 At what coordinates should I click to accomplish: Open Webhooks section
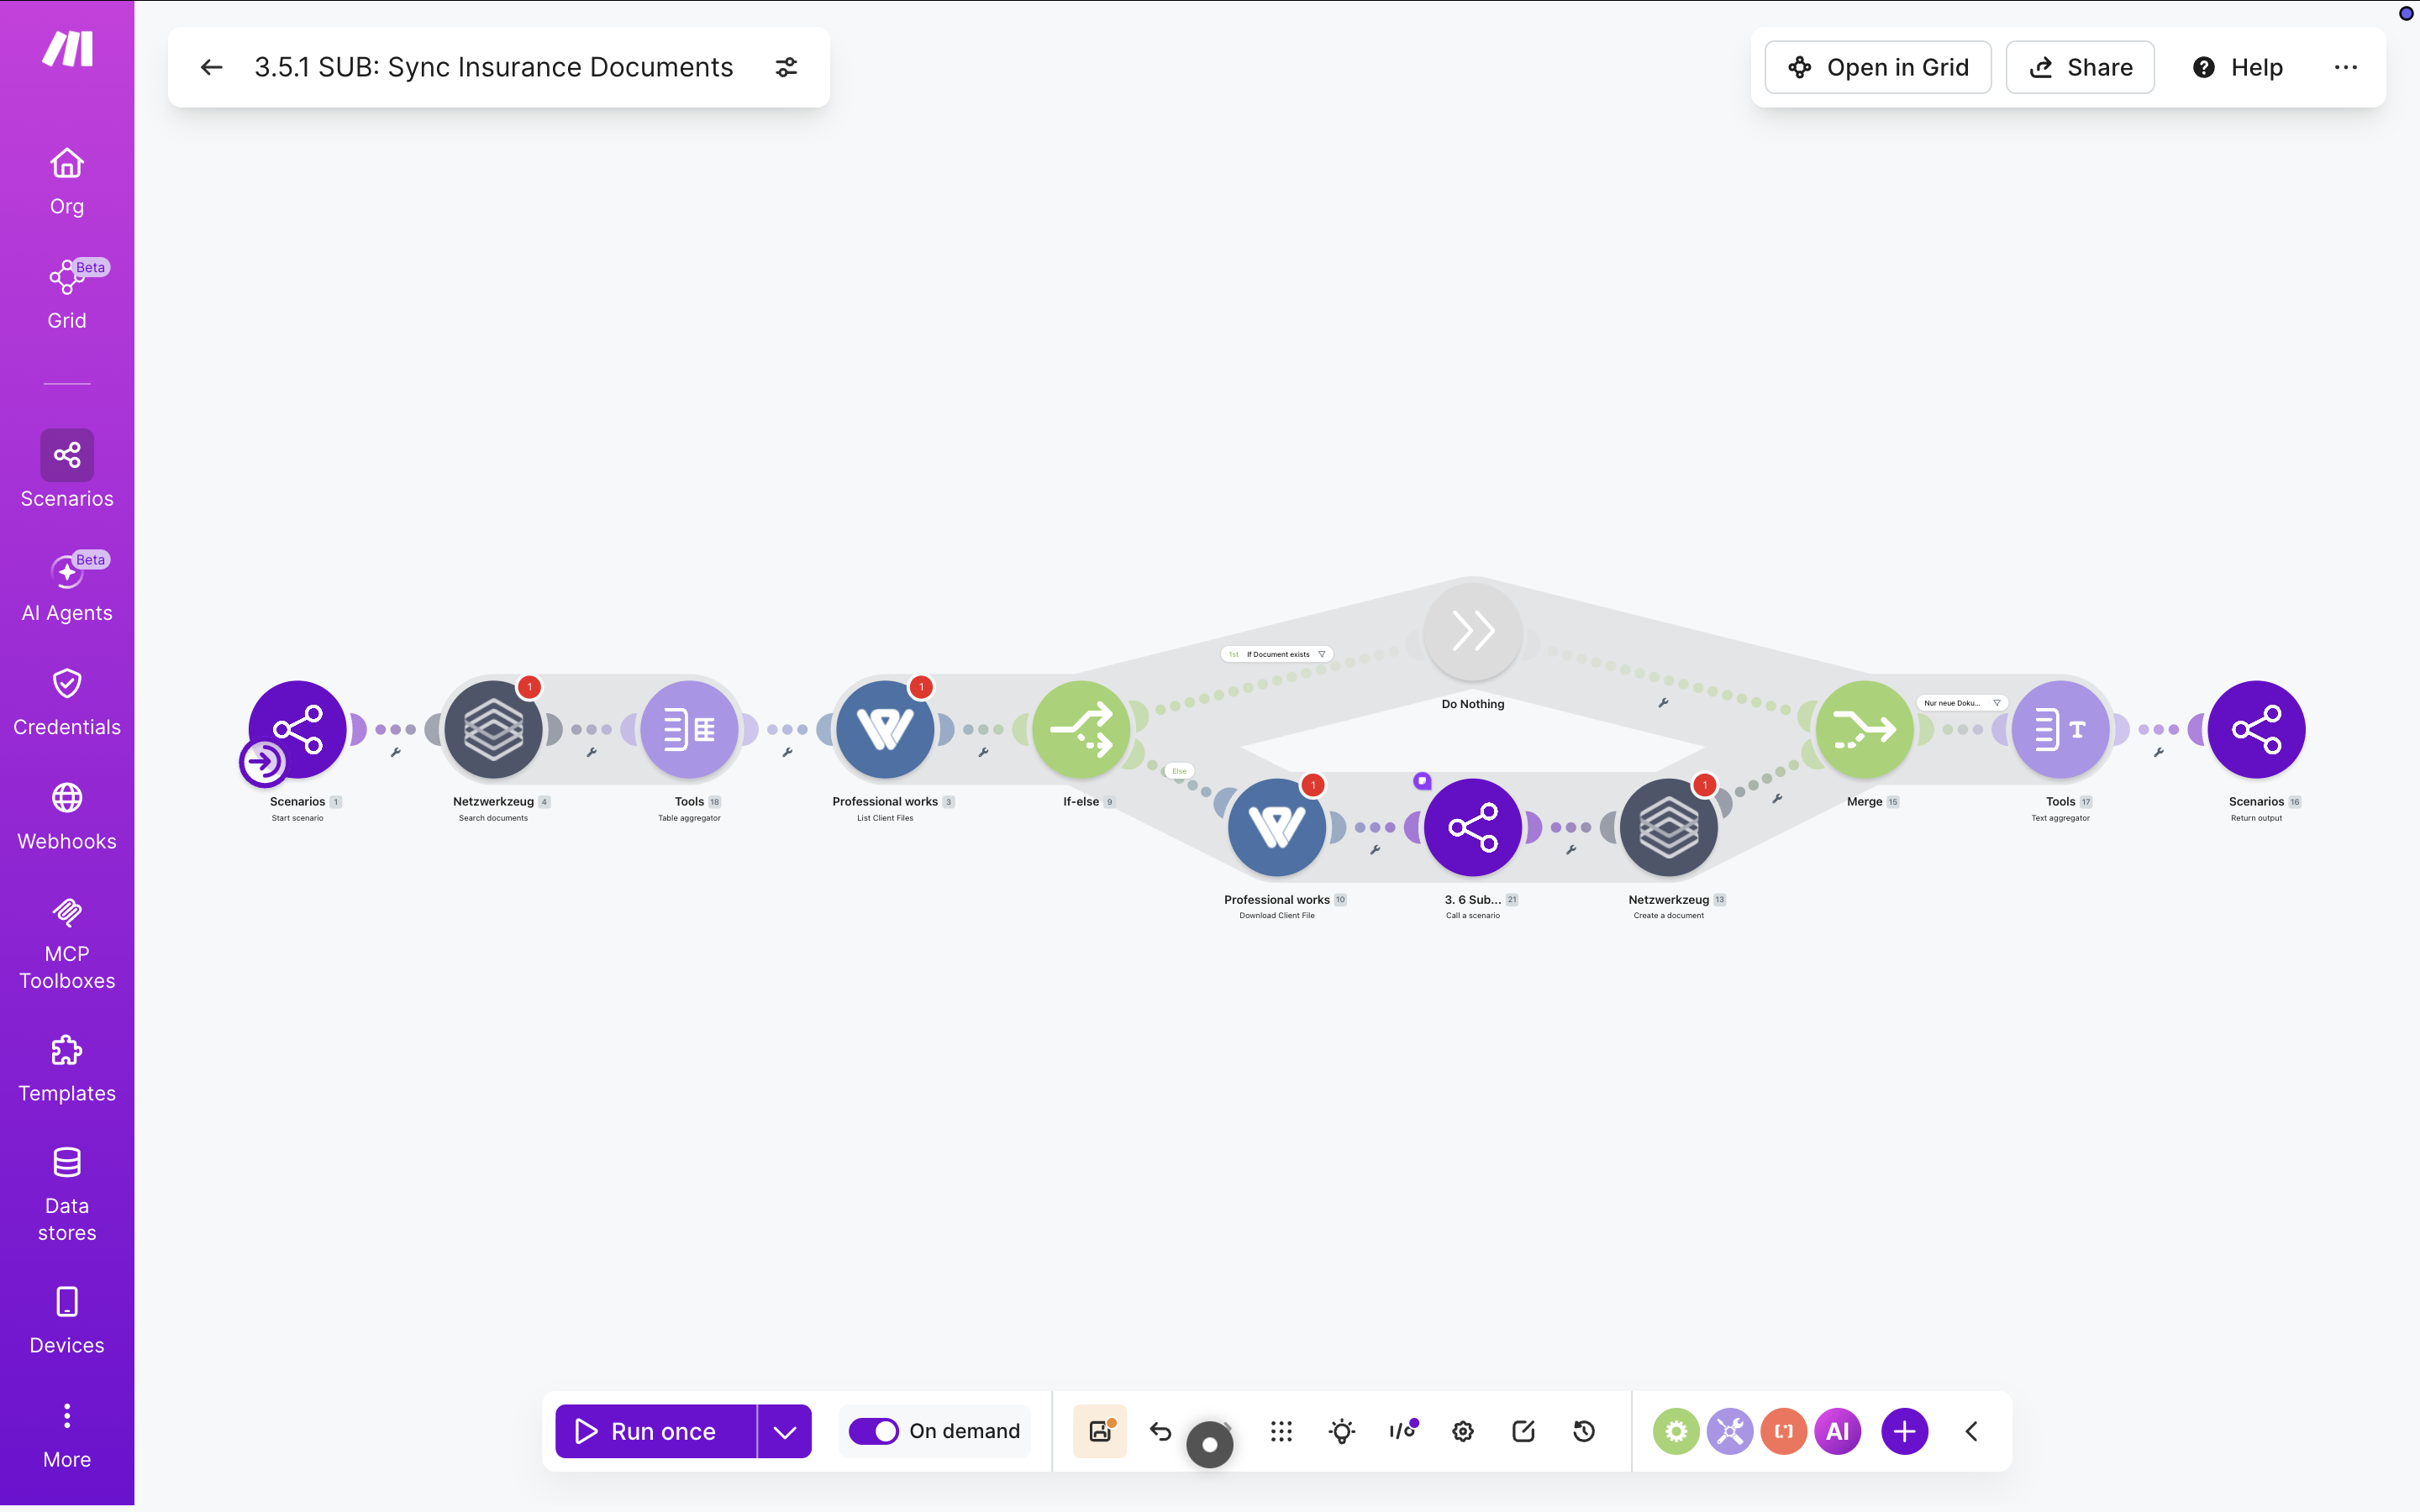67,817
